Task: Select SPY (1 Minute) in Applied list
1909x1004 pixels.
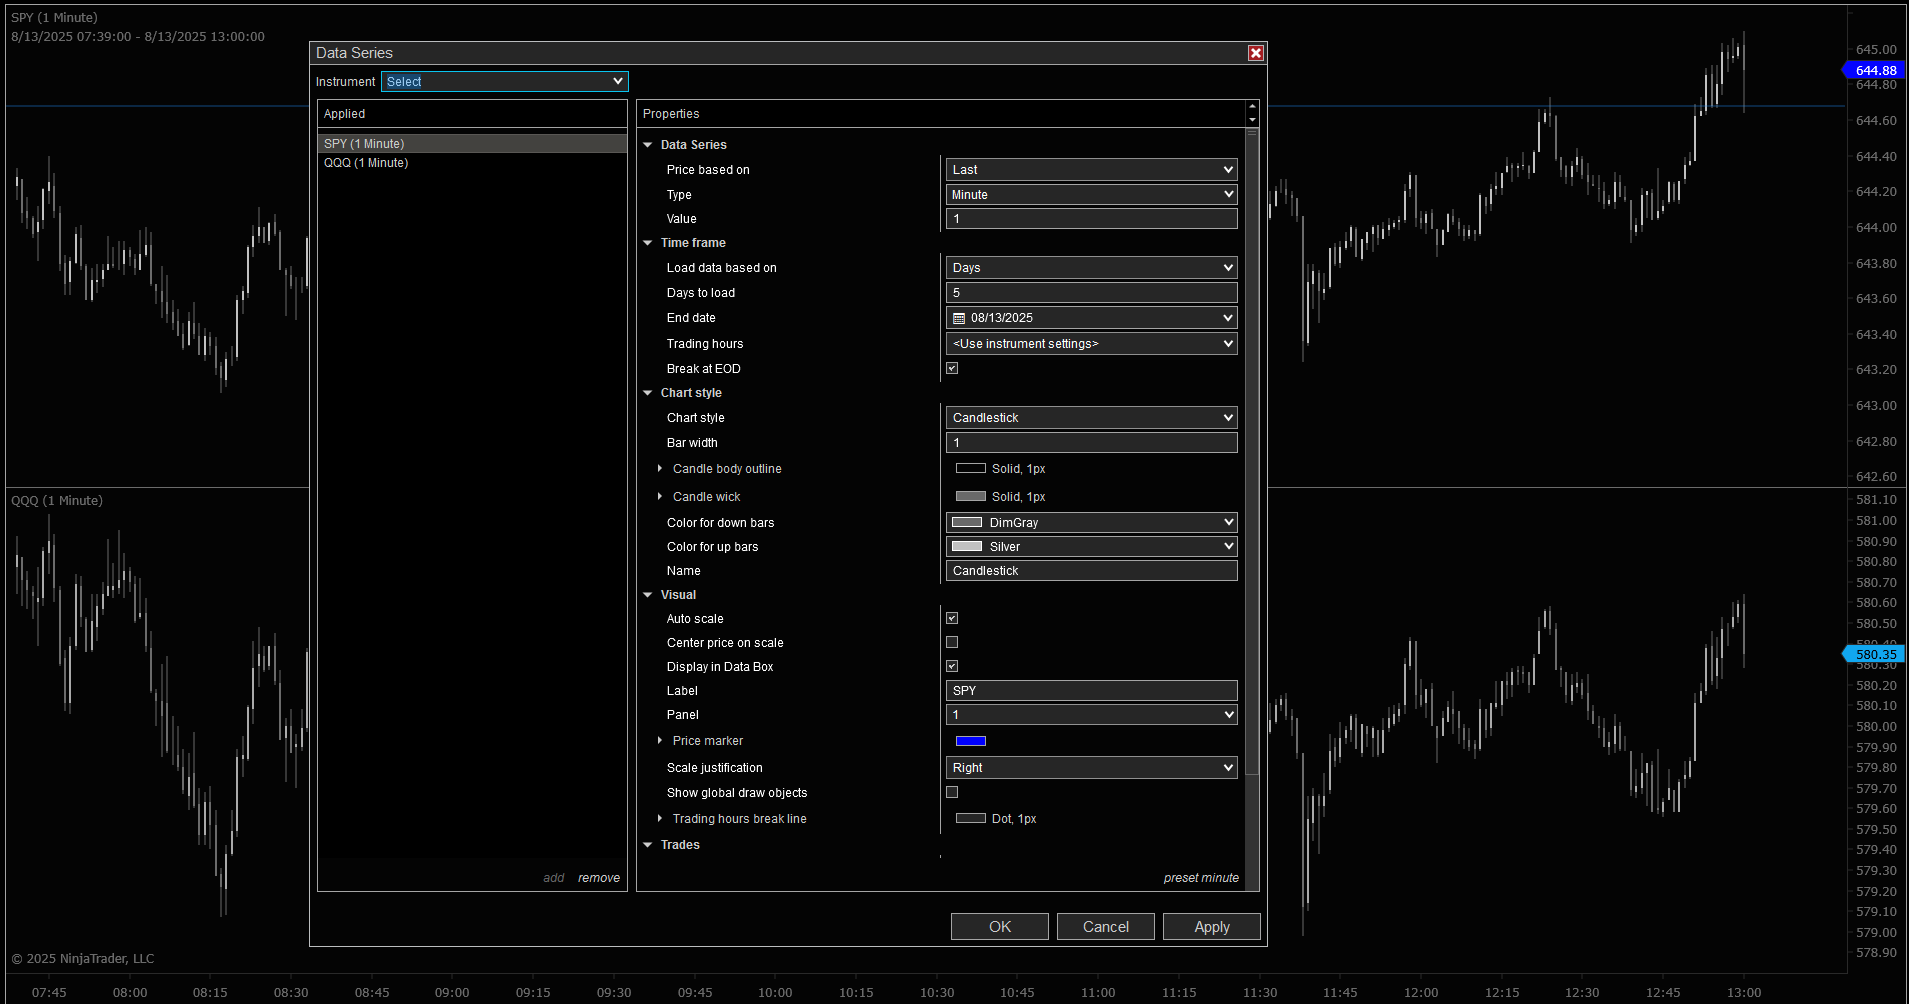Action: (x=364, y=144)
